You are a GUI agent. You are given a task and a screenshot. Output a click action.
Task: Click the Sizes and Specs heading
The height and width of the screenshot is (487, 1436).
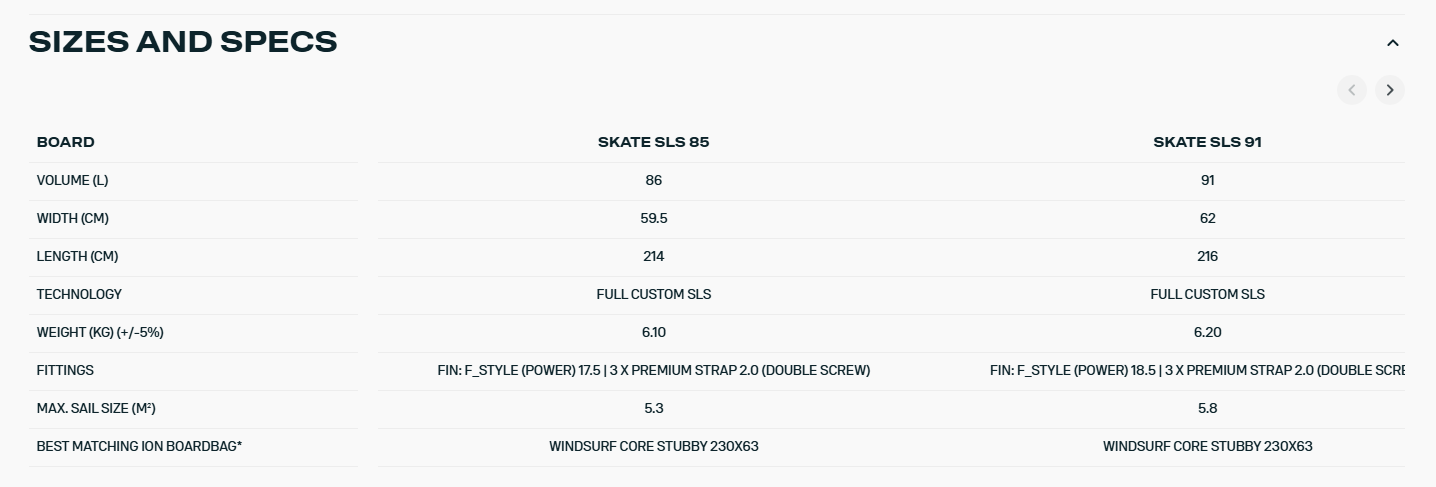[x=183, y=42]
